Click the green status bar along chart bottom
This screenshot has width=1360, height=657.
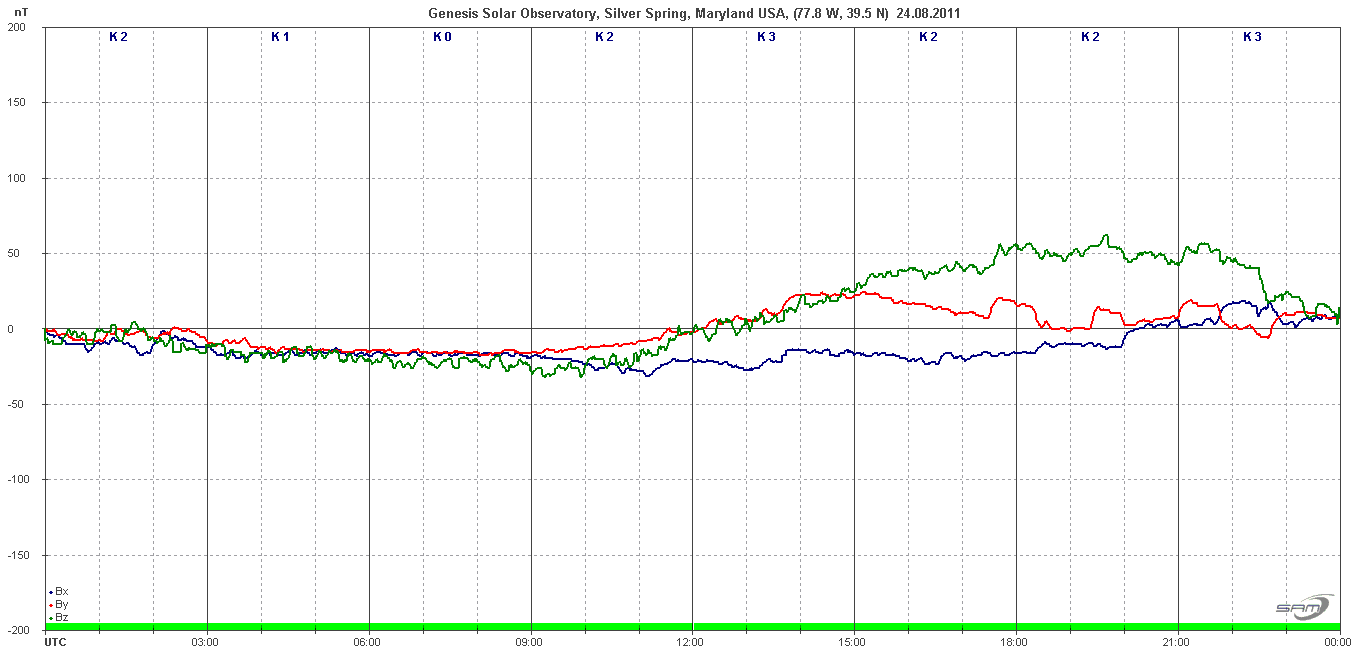(692, 627)
